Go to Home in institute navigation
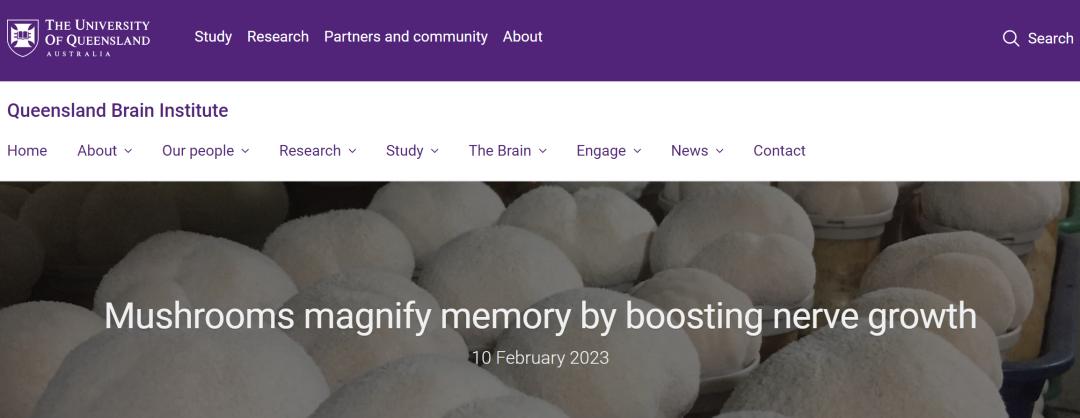Viewport: 1080px width, 418px height. (27, 151)
